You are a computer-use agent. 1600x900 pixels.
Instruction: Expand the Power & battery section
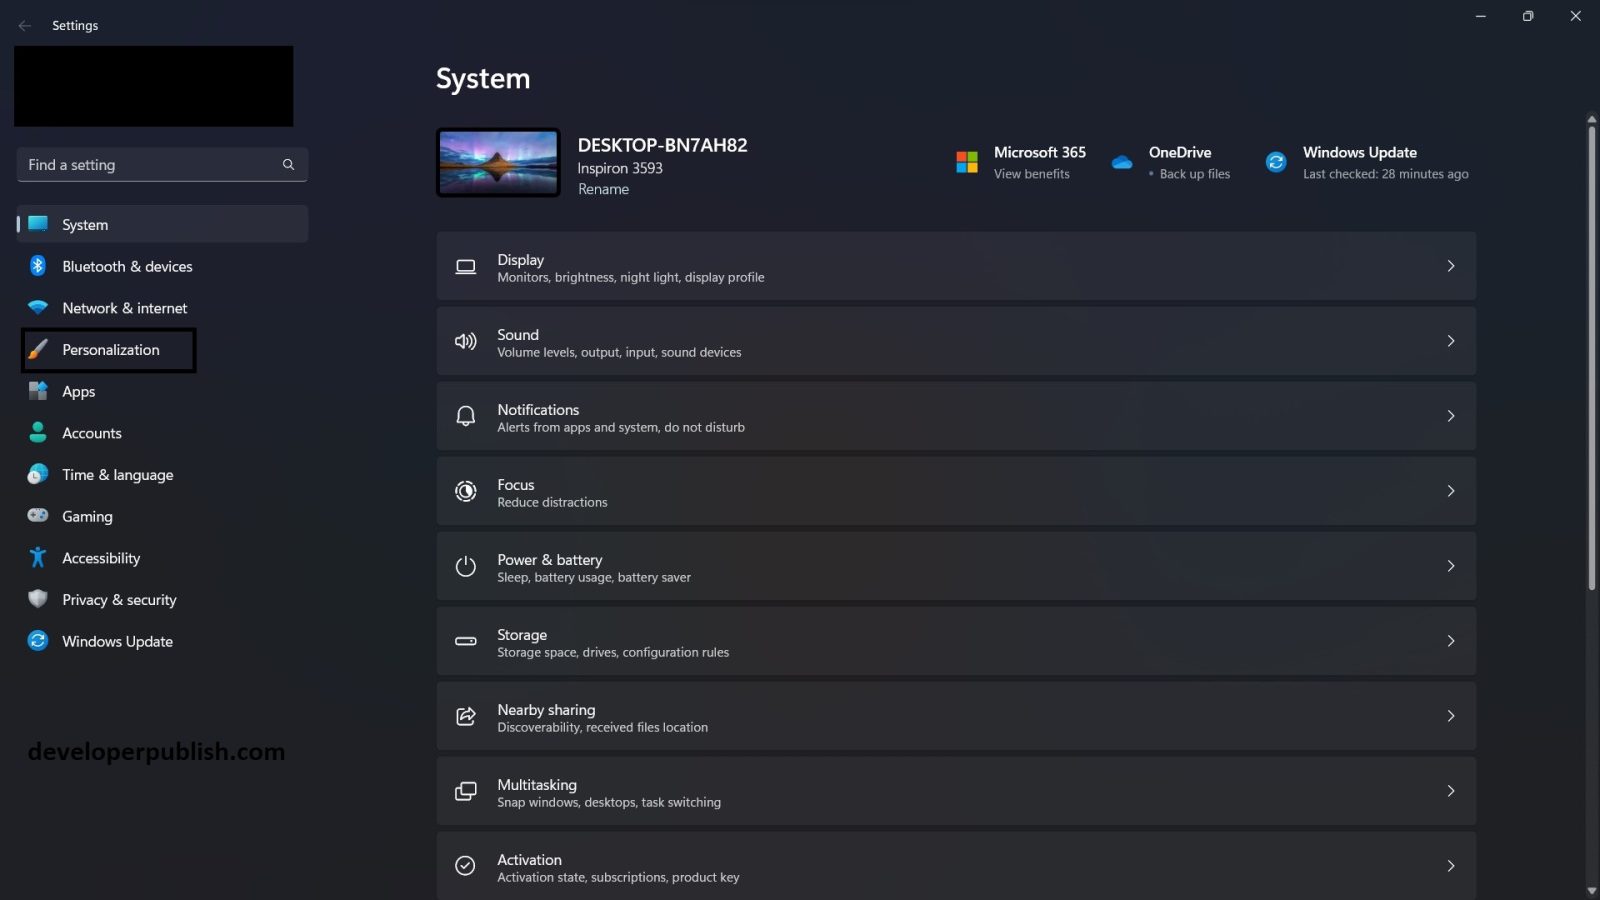coord(1451,565)
